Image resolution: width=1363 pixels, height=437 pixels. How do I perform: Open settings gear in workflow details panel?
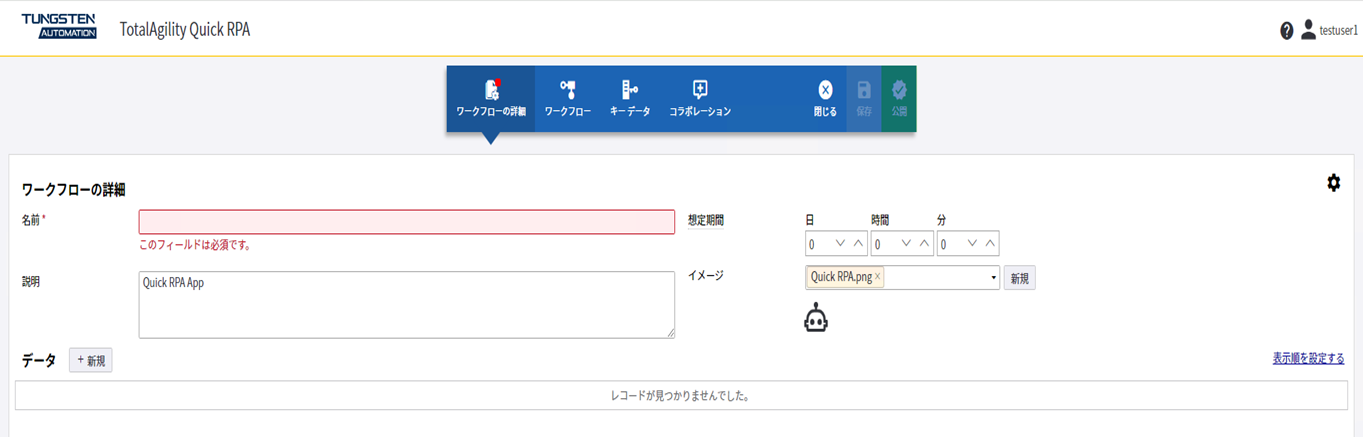click(1333, 182)
